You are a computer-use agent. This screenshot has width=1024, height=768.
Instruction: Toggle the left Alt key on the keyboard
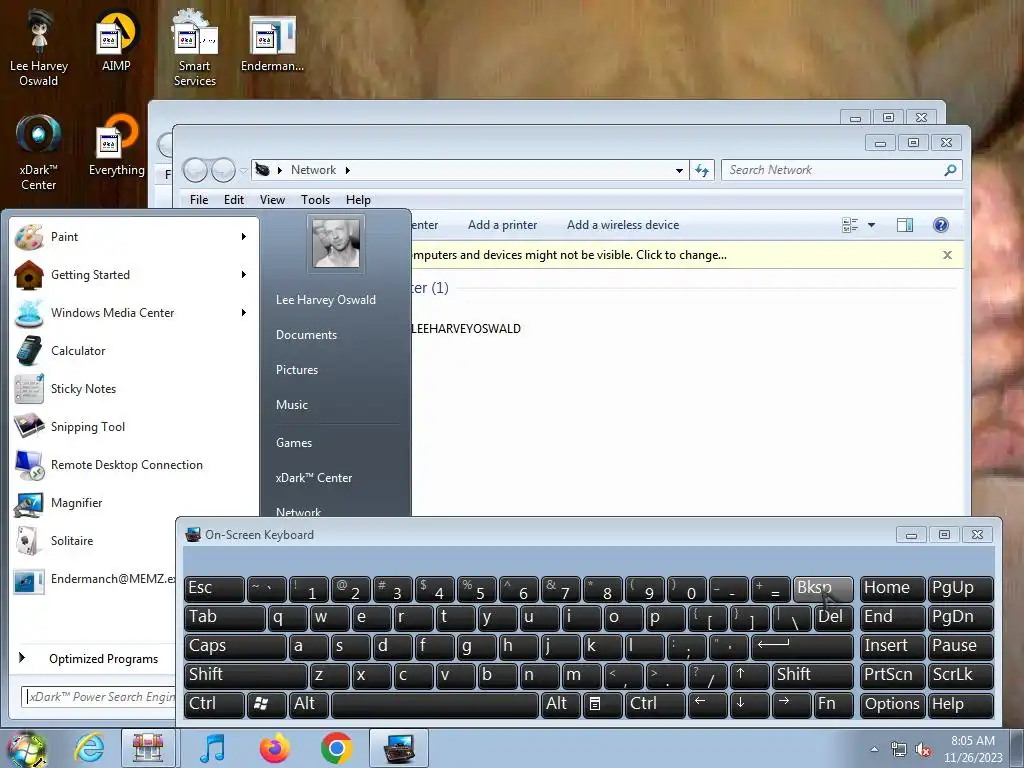[x=308, y=704]
